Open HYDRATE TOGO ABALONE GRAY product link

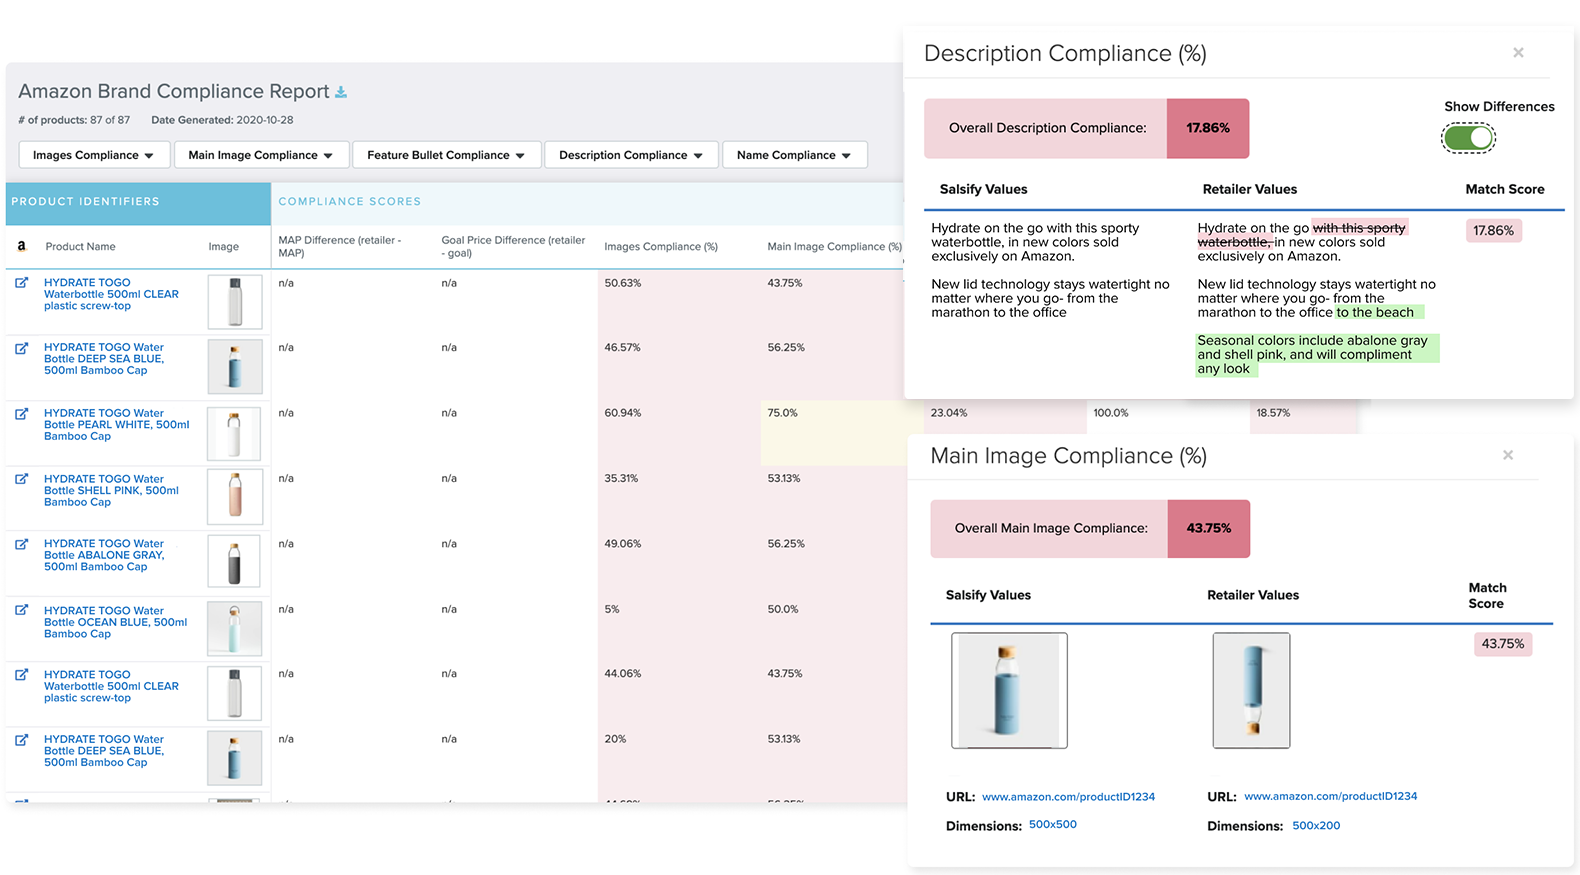tap(104, 555)
